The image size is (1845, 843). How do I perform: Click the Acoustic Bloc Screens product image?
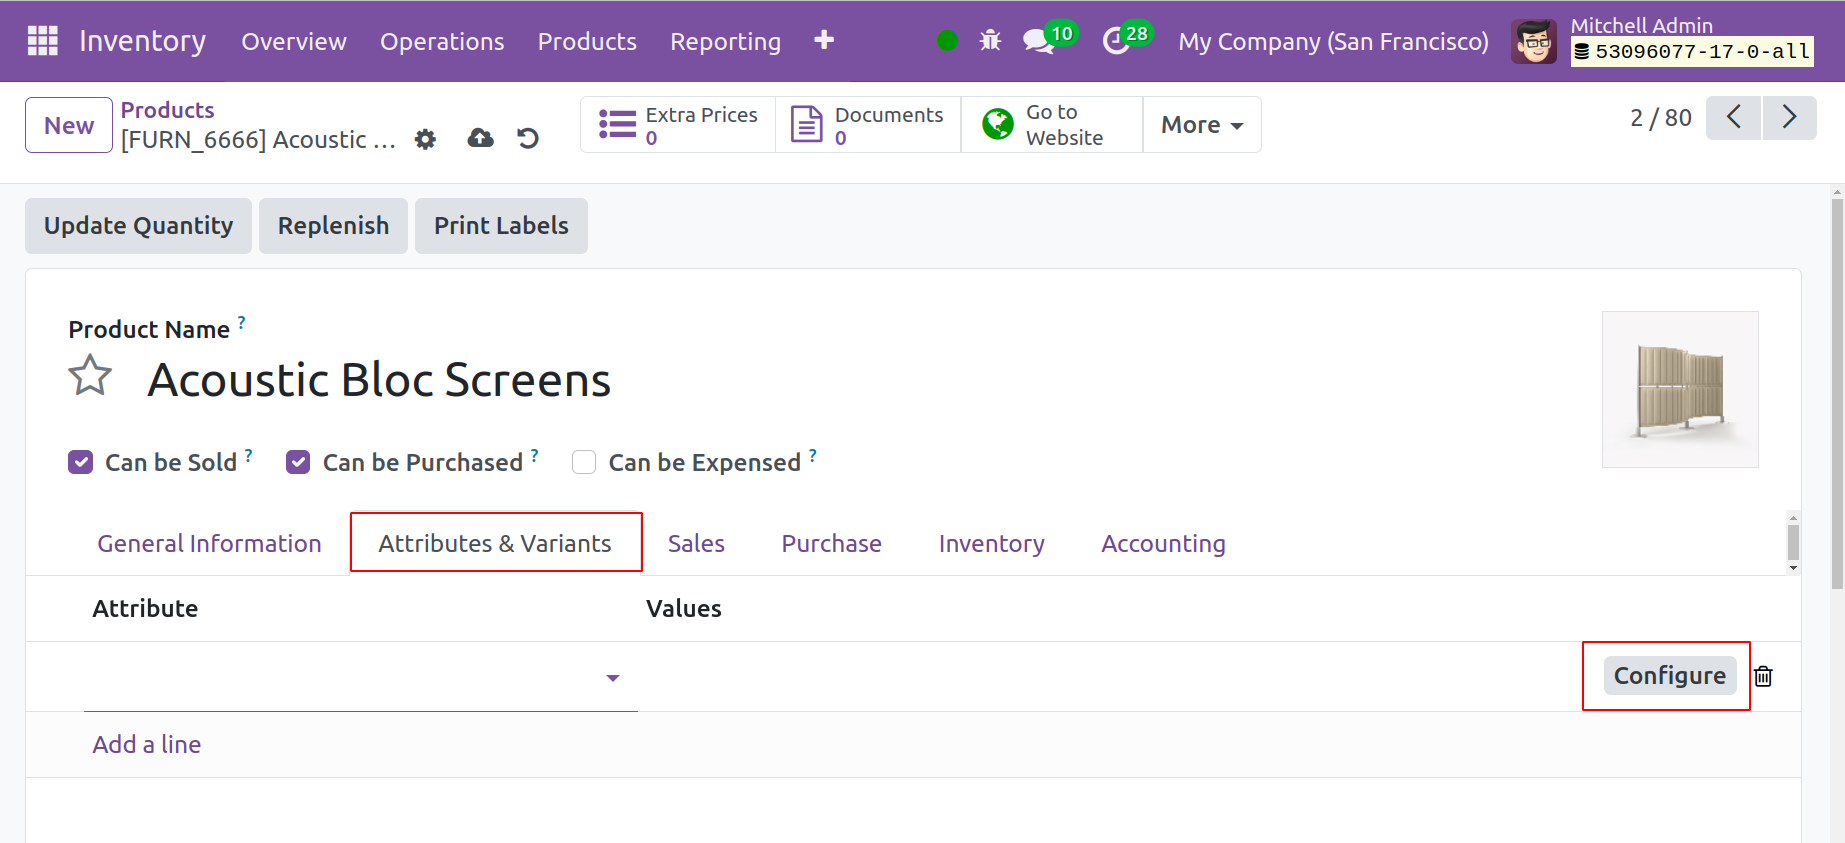pos(1680,389)
